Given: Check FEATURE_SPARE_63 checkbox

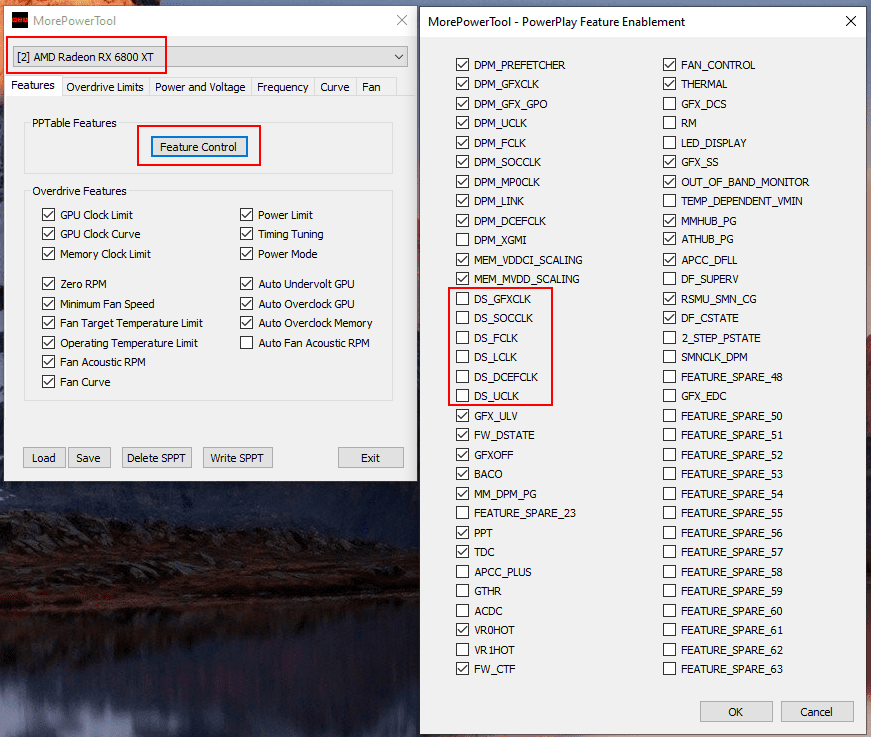Looking at the screenshot, I should tap(669, 669).
